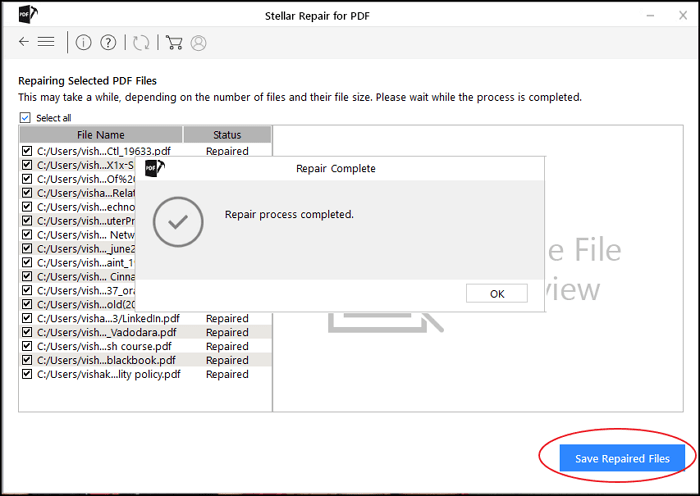Image resolution: width=700 pixels, height=496 pixels.
Task: Uncheck the checkbox for the 37_or file
Action: click(27, 290)
